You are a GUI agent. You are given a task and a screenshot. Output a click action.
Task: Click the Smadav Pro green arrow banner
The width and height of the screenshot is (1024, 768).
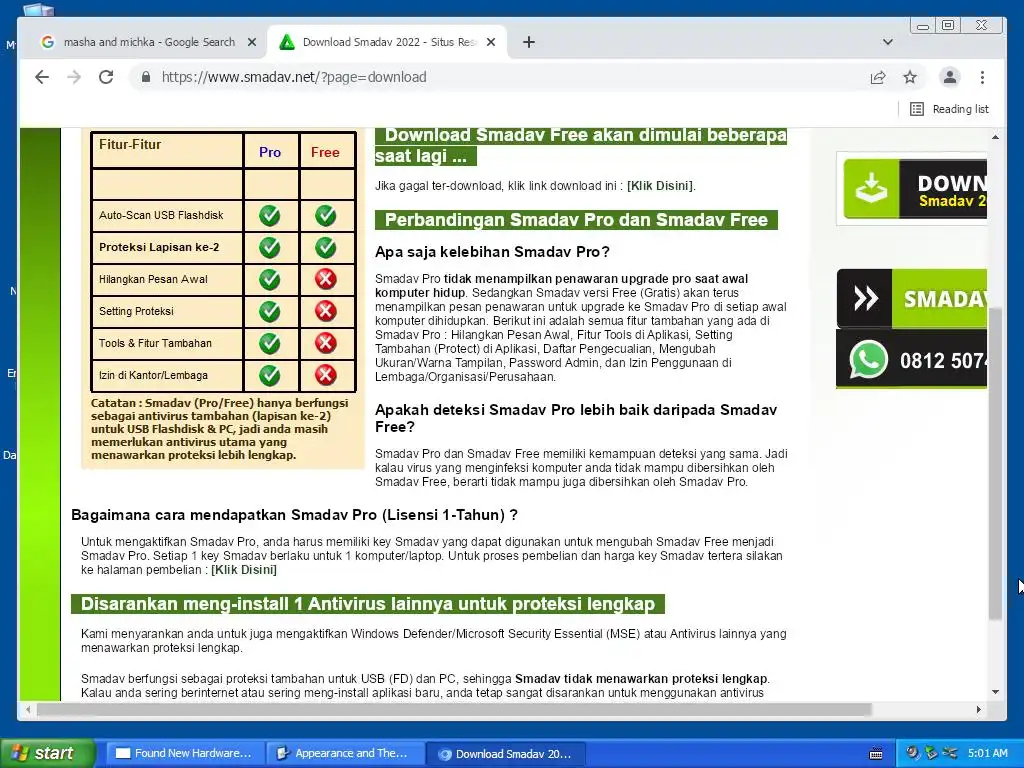click(x=912, y=298)
